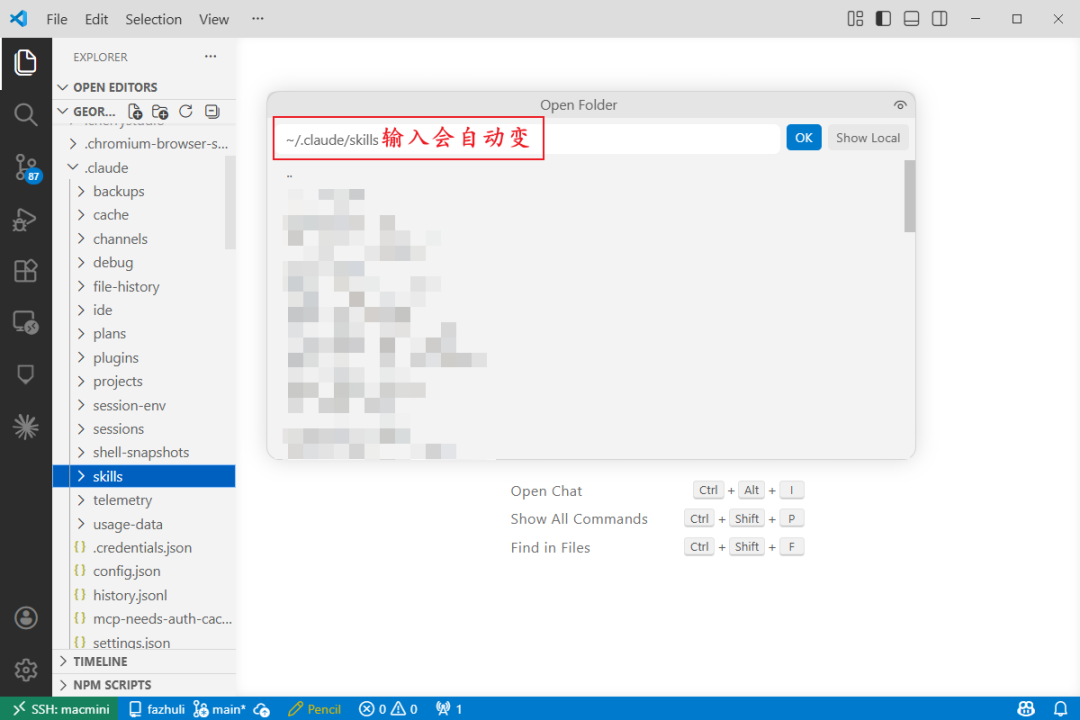Customize layout icon in title bar
The image size is (1080, 720).
(855, 19)
